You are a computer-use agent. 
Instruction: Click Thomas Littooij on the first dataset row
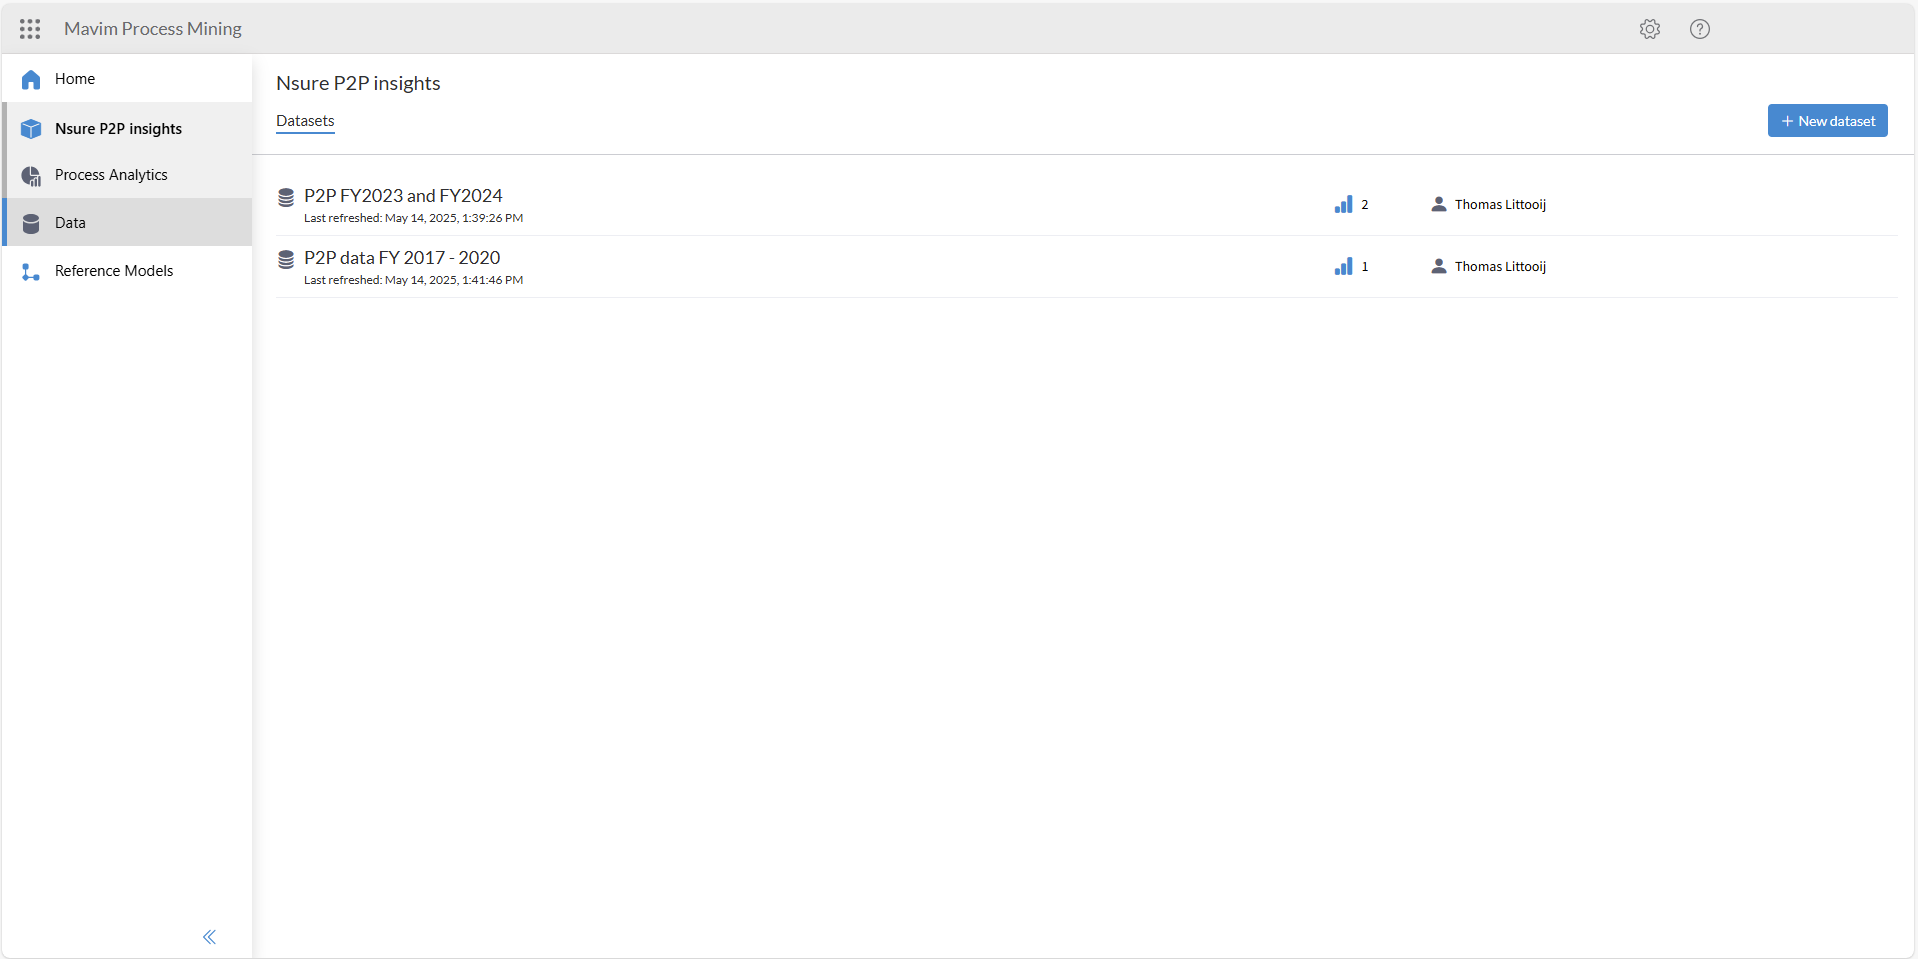[x=1499, y=204]
